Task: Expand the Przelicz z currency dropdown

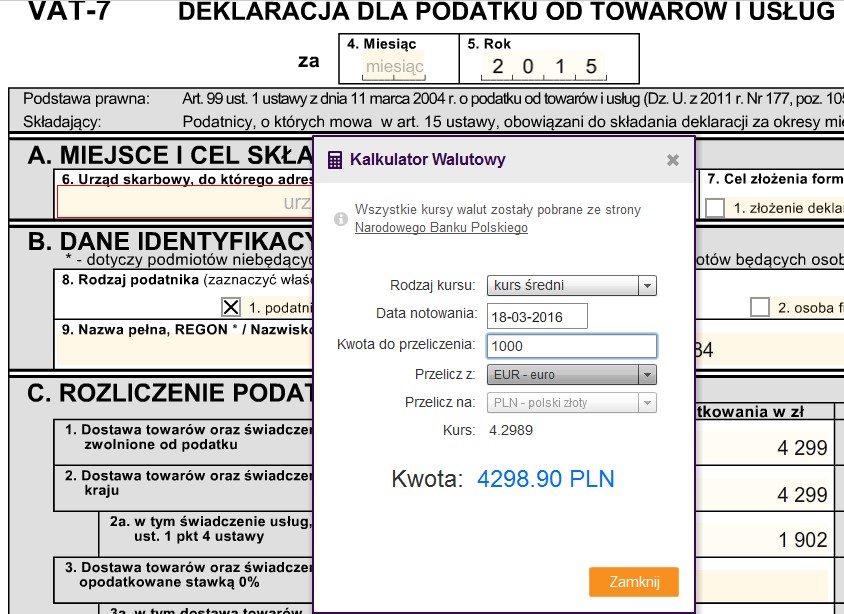Action: click(x=572, y=375)
